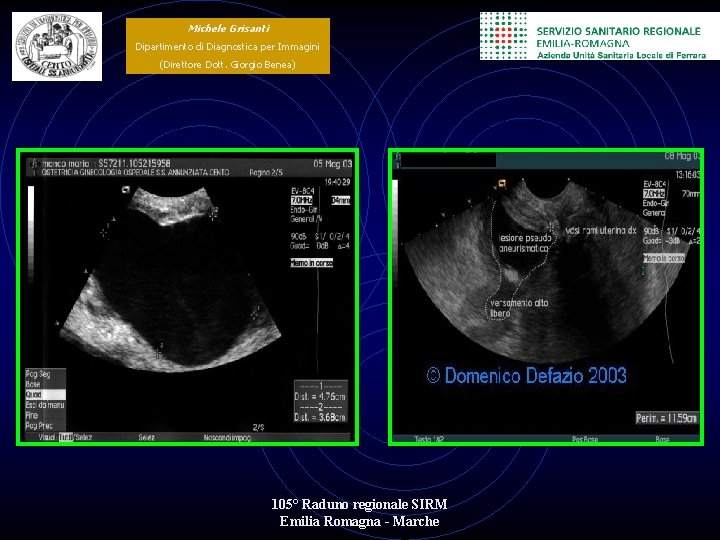Click the '19:40:29' time in left scan

tap(338, 182)
